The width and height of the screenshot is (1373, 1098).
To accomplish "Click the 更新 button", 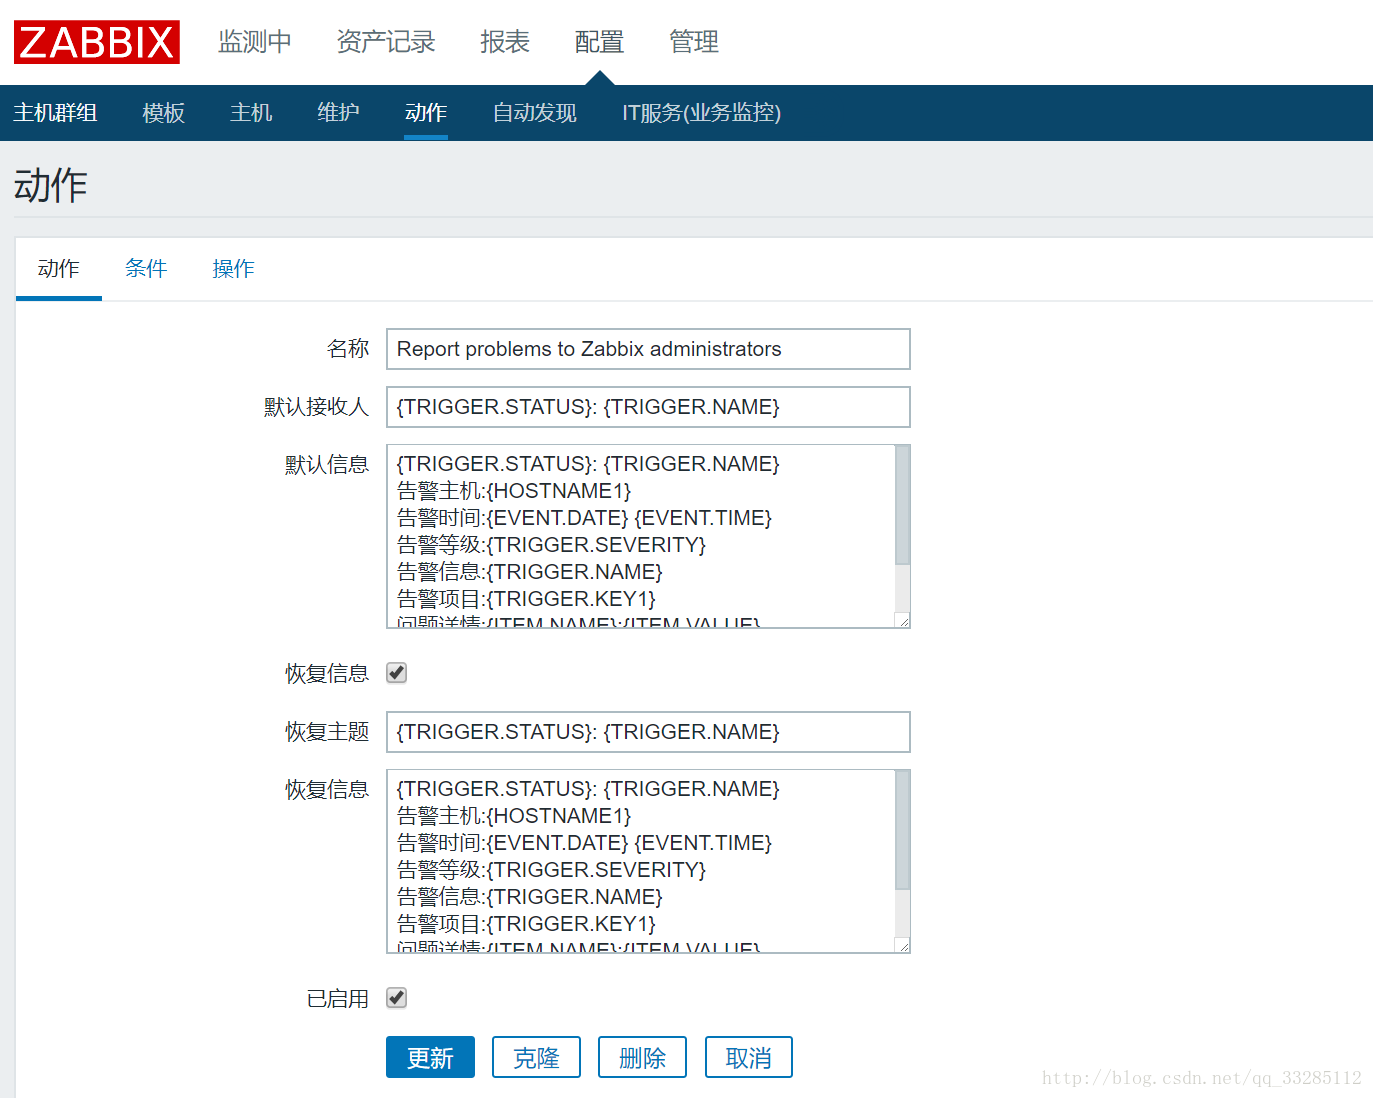I will coord(430,1057).
